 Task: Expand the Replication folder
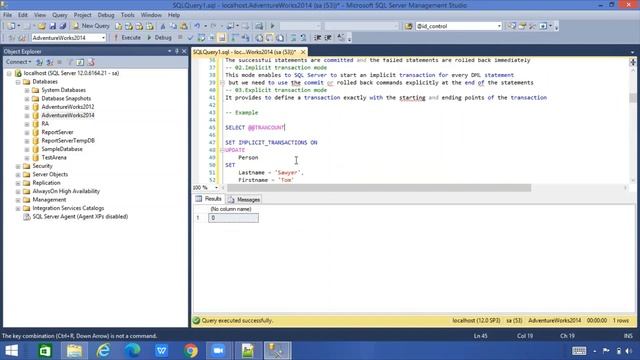coord(18,183)
